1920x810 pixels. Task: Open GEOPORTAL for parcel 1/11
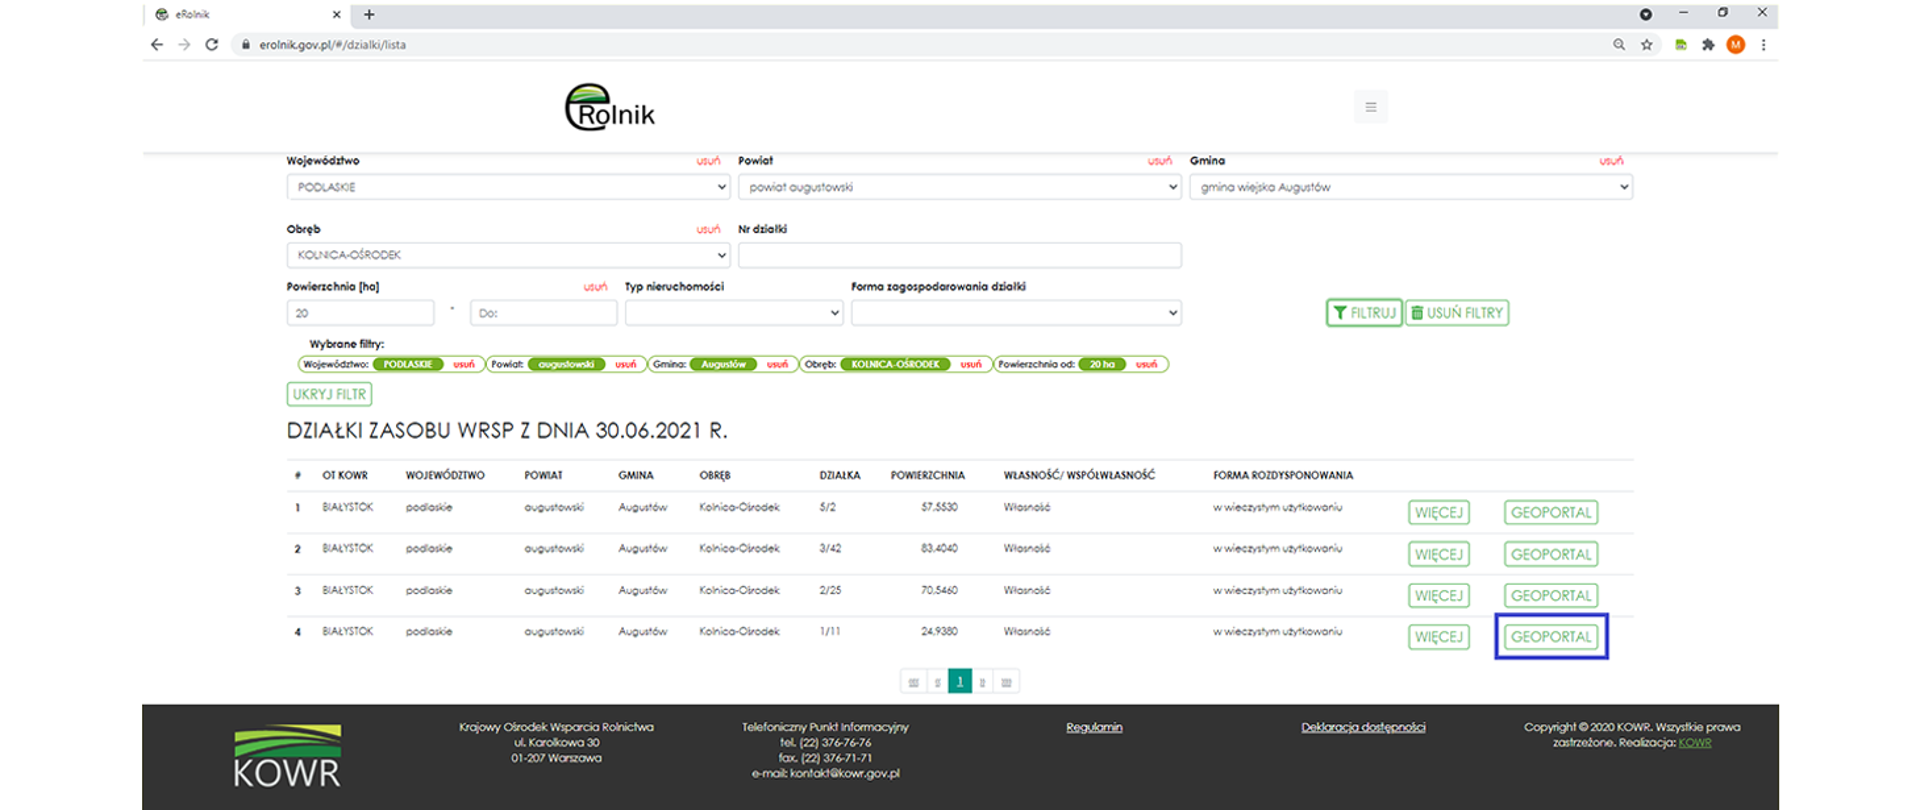tap(1550, 637)
